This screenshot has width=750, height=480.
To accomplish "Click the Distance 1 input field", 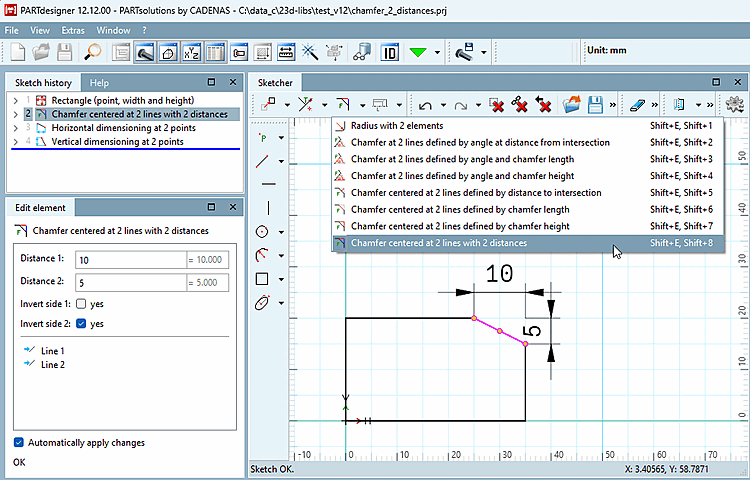I will click(131, 260).
